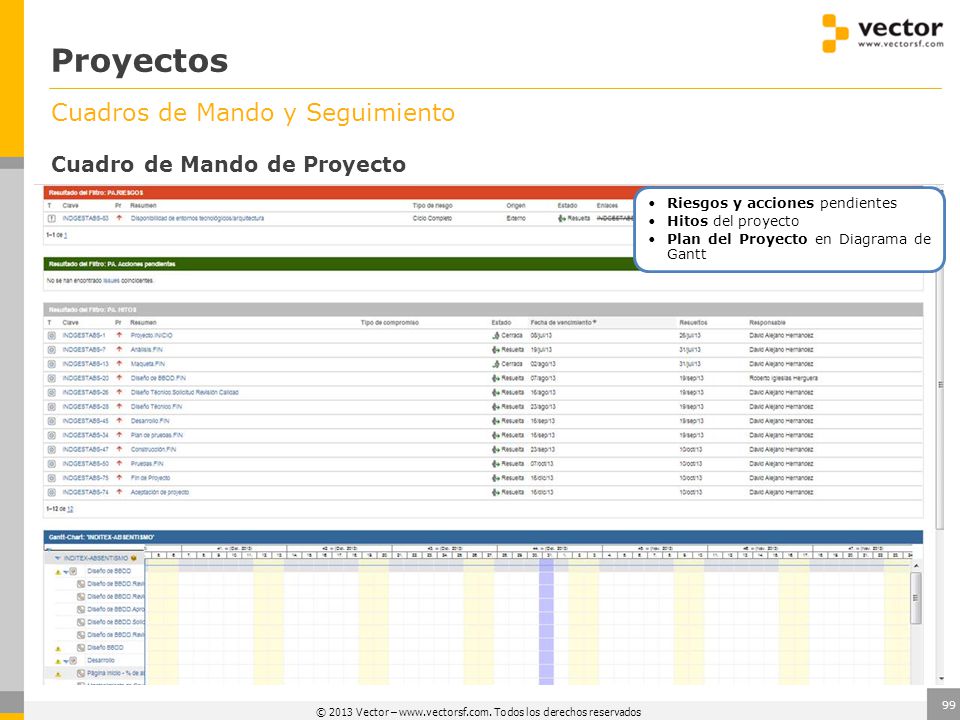Click the priority arrow in the INDGESTABS-28 row
This screenshot has height=720, width=960.
pos(119,407)
